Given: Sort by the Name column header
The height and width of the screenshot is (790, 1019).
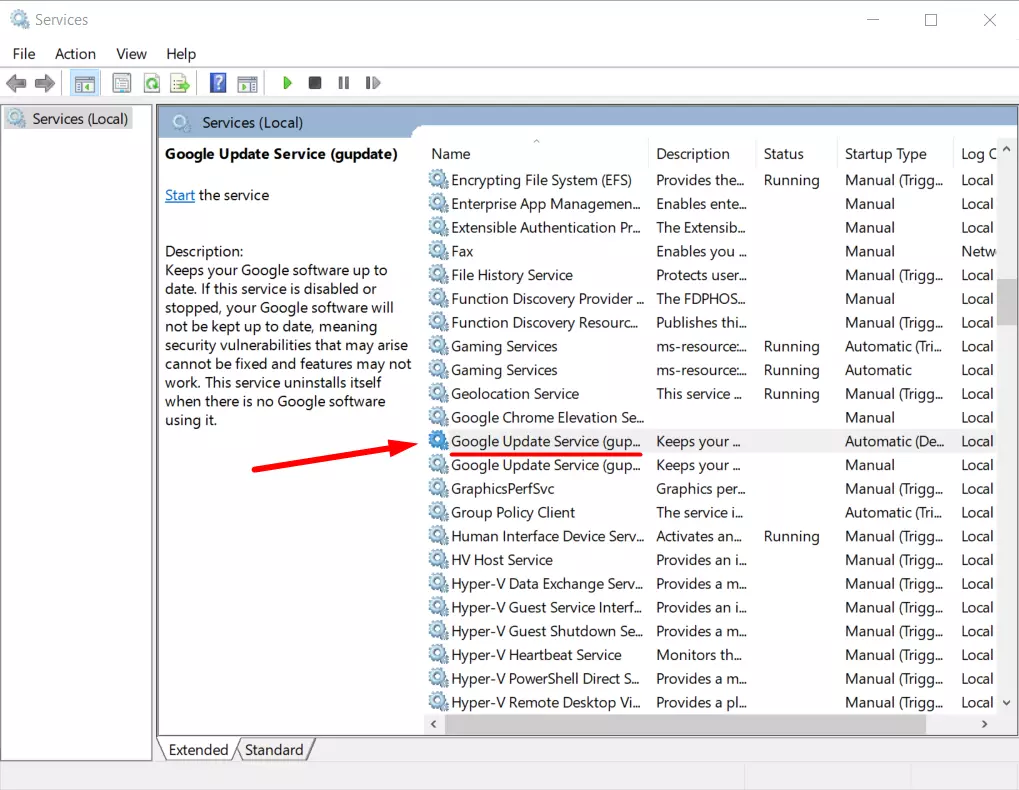Looking at the screenshot, I should pyautogui.click(x=536, y=154).
